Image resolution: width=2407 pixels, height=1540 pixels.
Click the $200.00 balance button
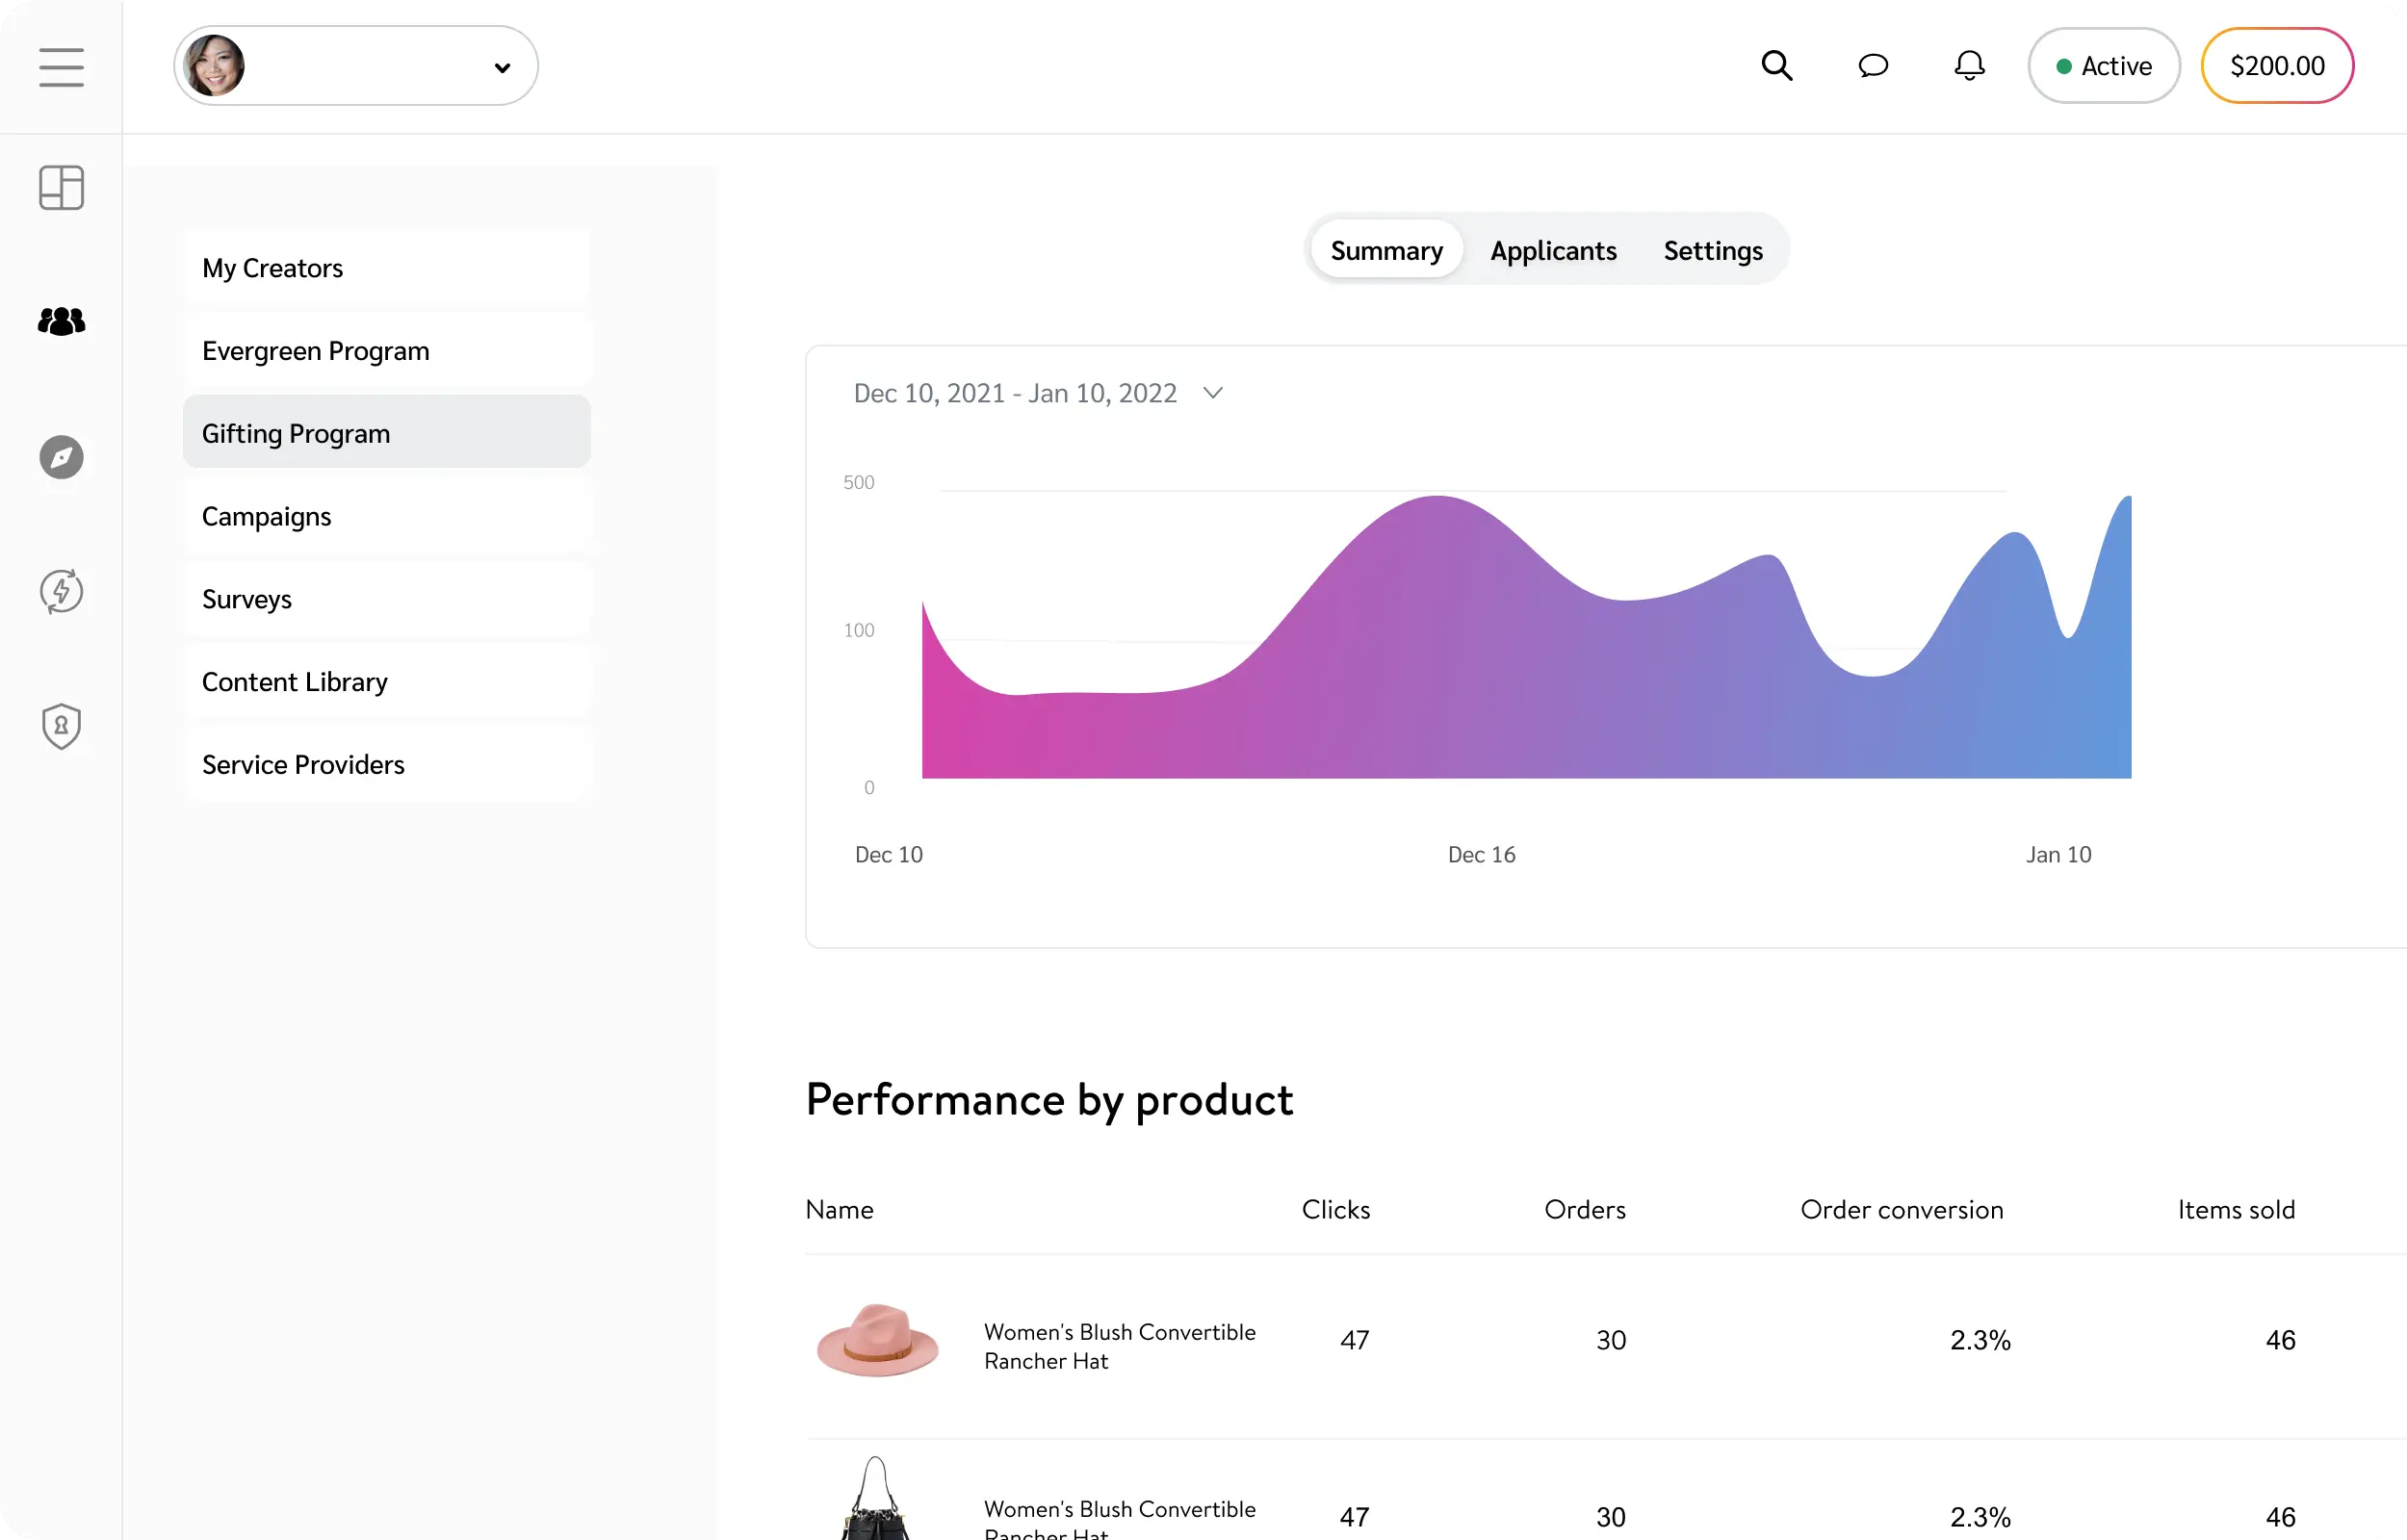[x=2276, y=66]
